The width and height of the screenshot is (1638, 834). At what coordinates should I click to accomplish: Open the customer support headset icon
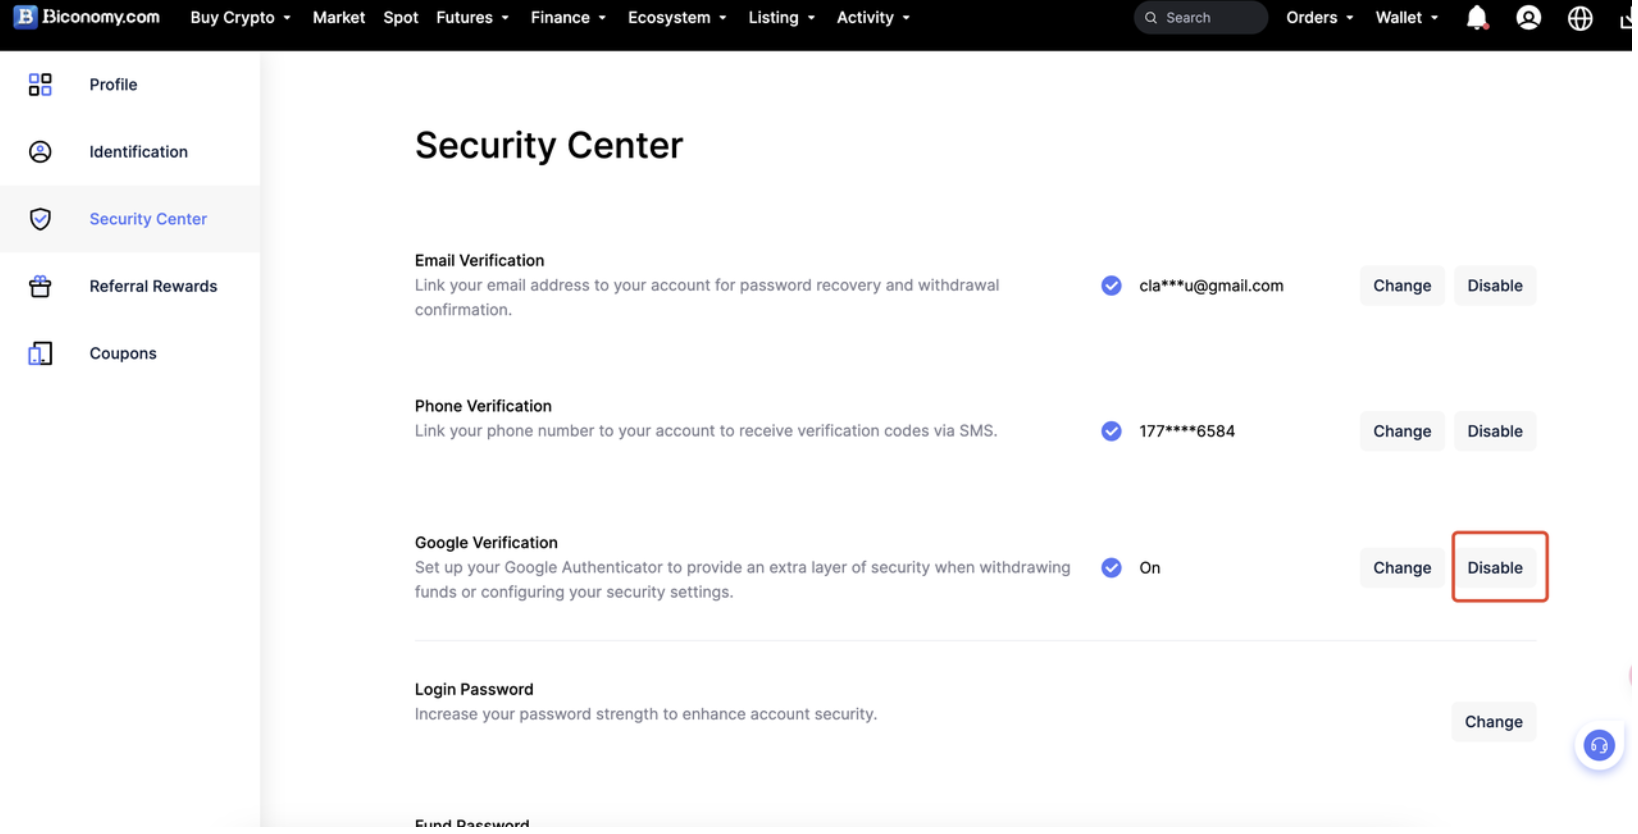[1598, 746]
